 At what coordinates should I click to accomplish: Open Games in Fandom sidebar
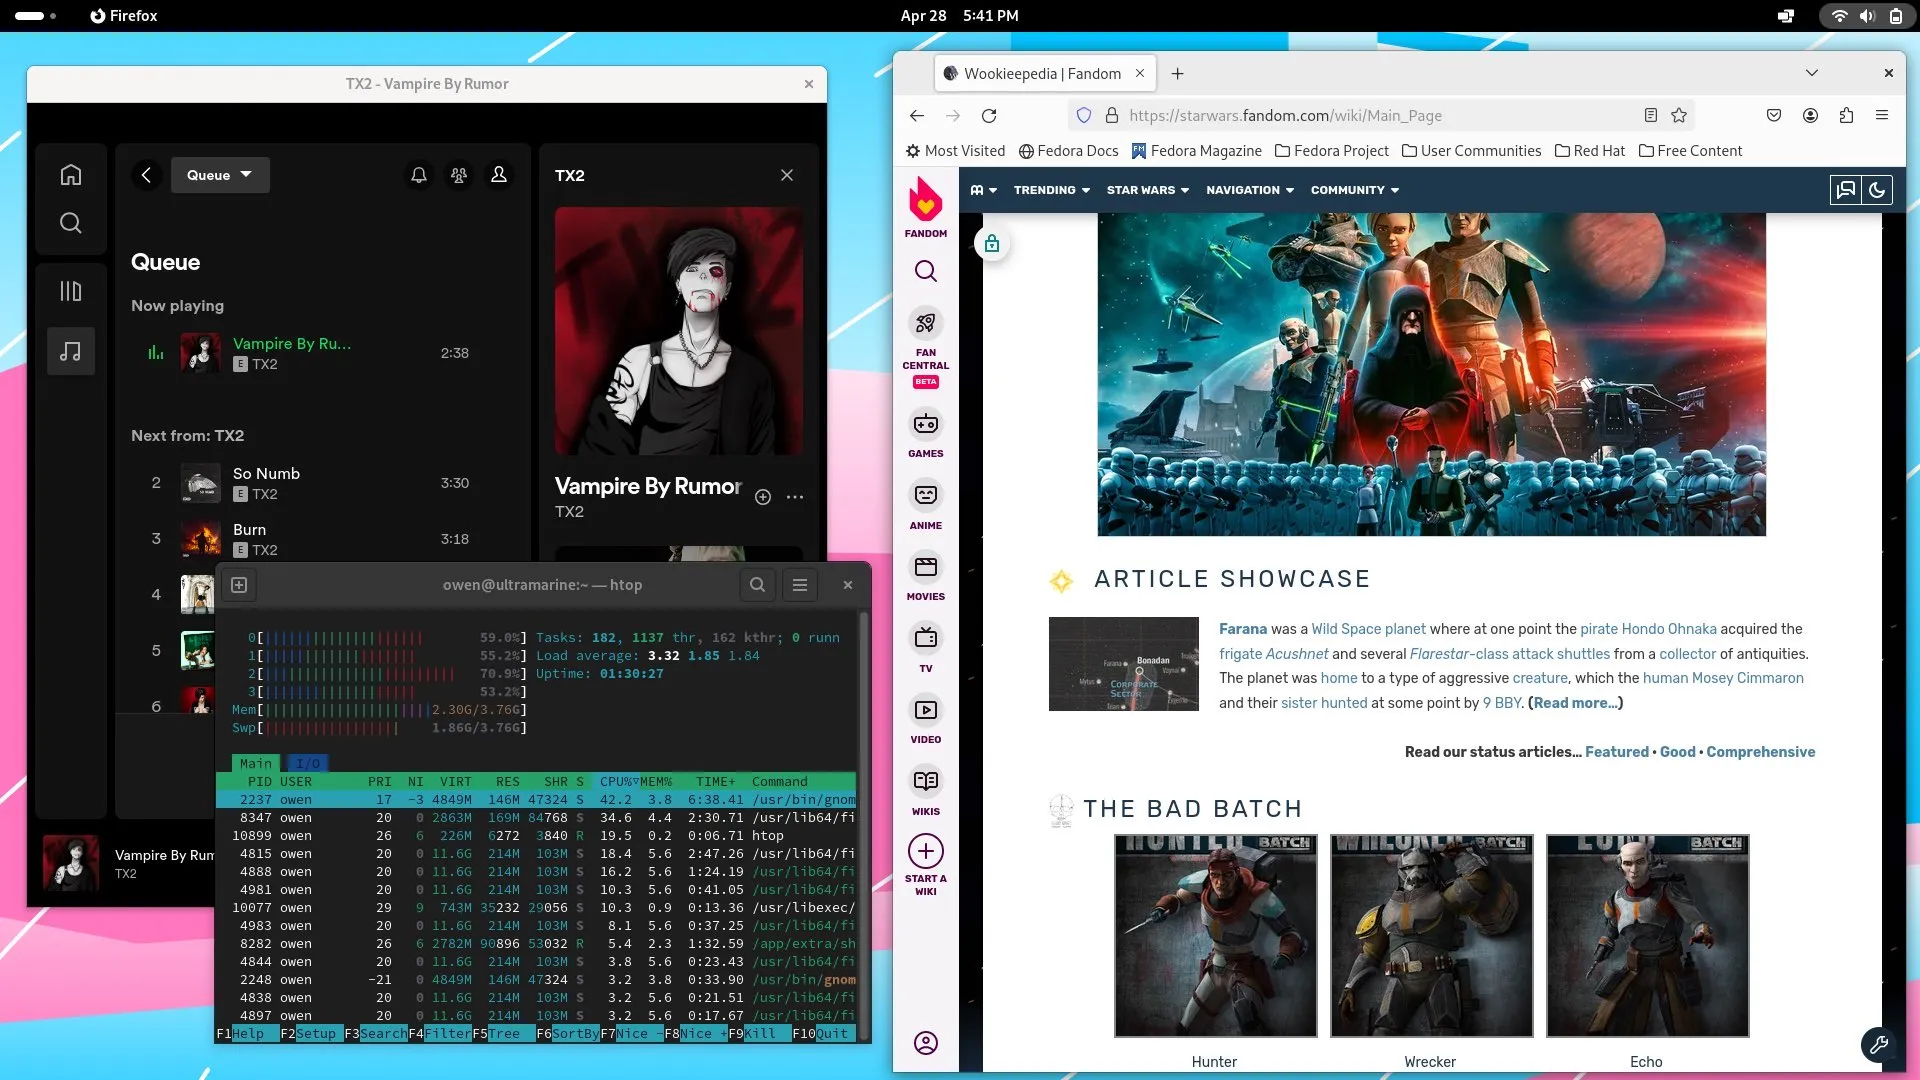[926, 434]
